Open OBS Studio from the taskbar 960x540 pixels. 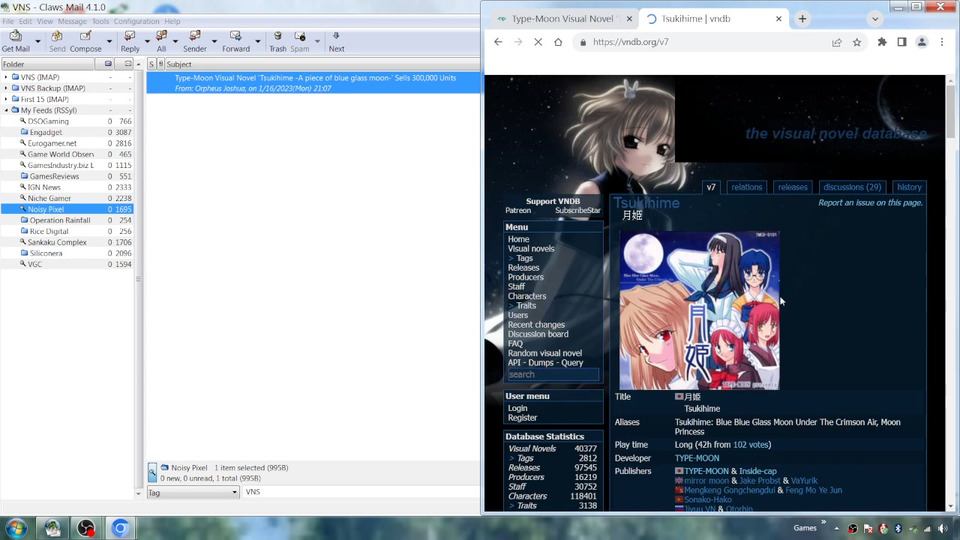tap(87, 528)
